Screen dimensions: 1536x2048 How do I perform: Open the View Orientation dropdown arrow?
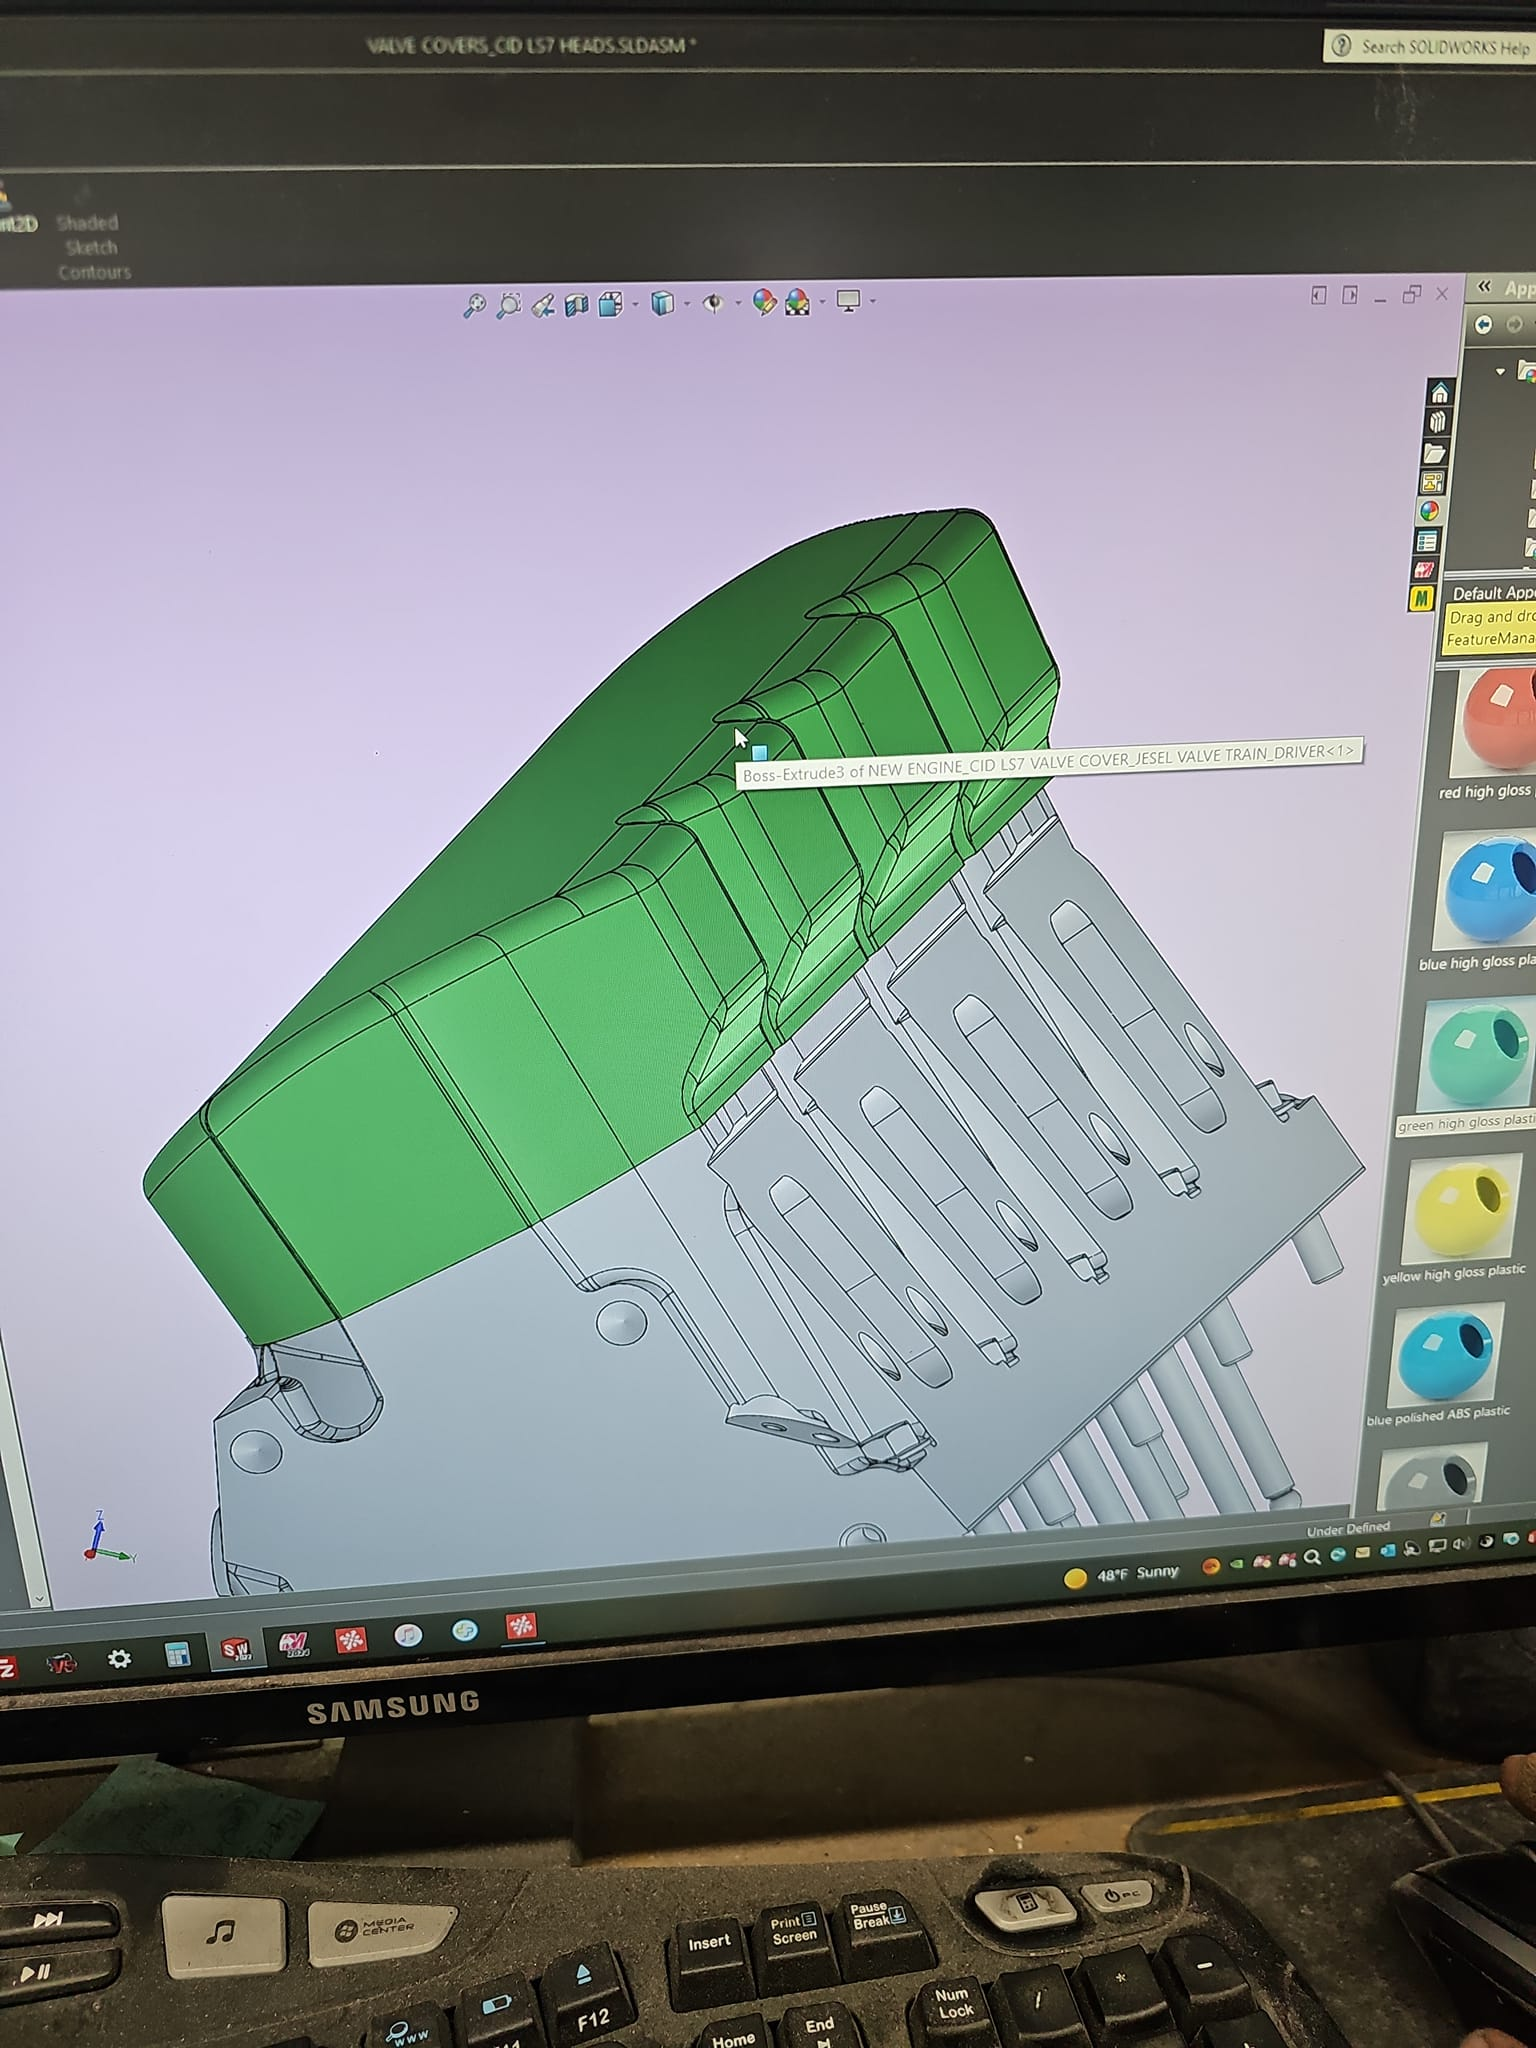(x=635, y=304)
